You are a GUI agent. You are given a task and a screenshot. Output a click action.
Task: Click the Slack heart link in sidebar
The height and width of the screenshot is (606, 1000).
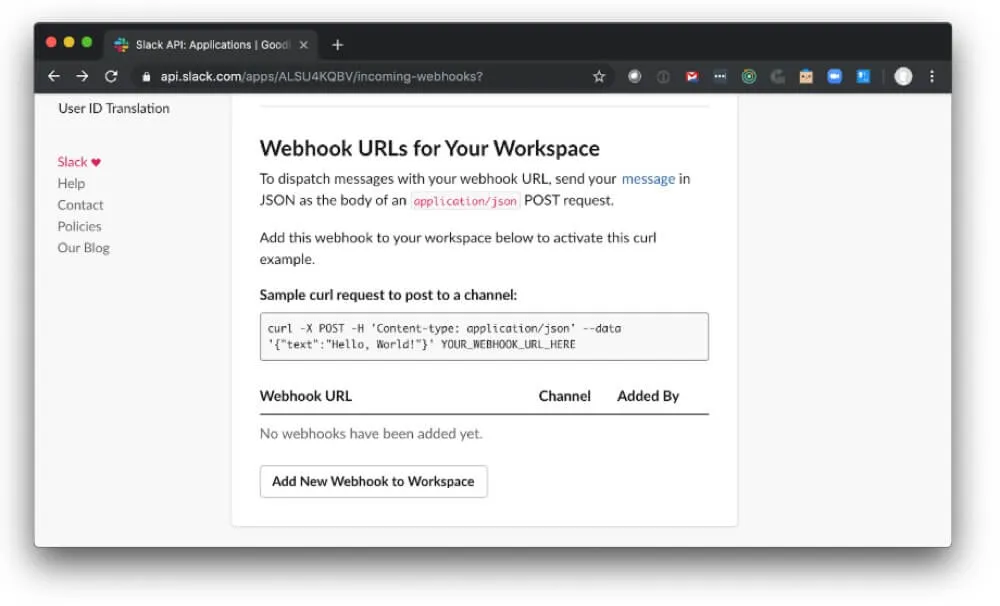(x=79, y=161)
